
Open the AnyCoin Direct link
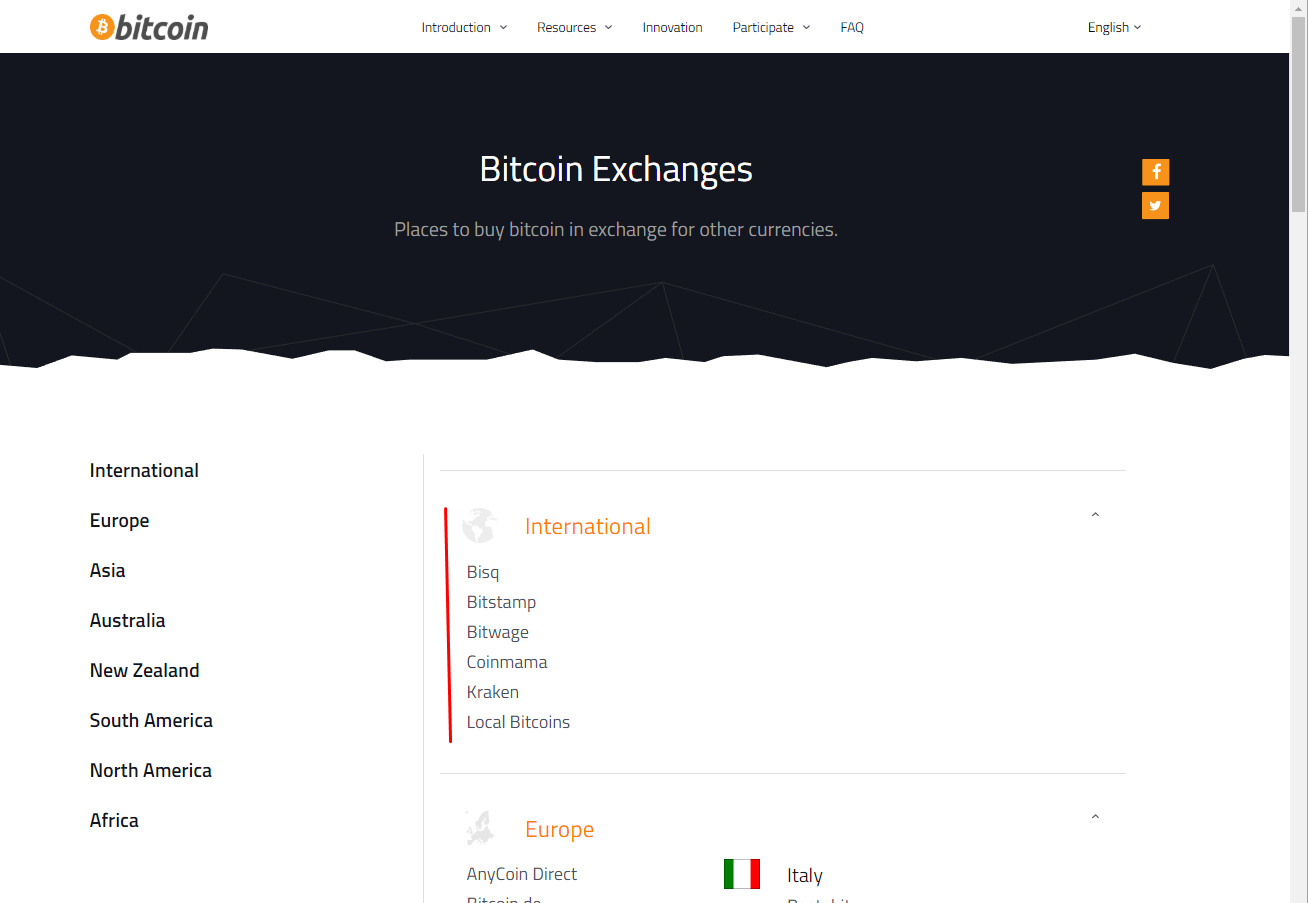(x=522, y=874)
